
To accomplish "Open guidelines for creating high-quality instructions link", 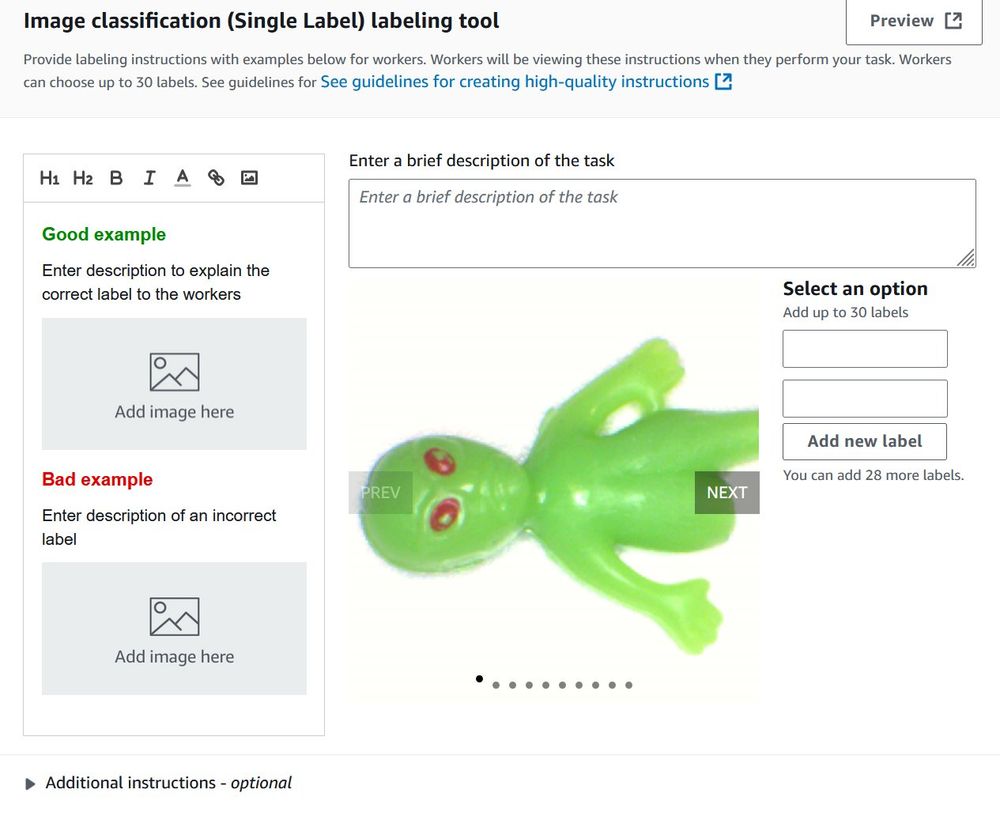I will pos(526,82).
